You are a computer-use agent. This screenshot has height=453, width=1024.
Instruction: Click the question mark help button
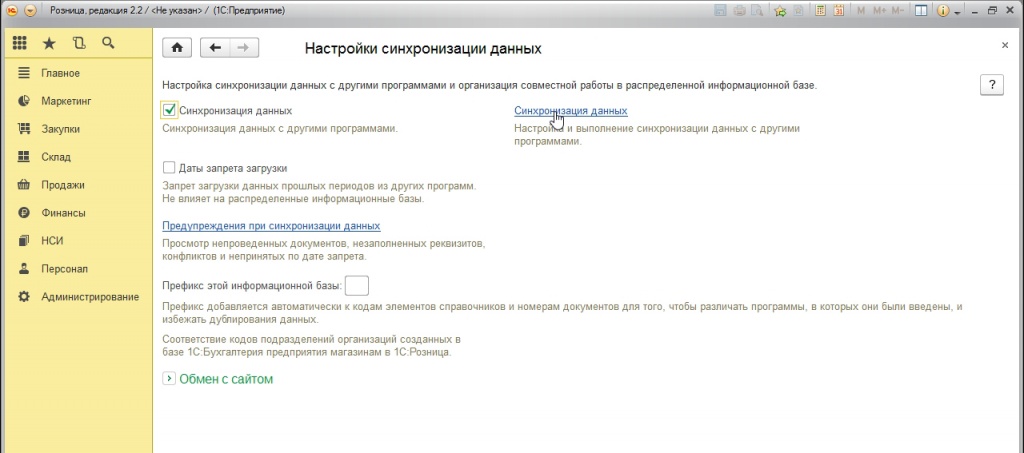(x=991, y=85)
